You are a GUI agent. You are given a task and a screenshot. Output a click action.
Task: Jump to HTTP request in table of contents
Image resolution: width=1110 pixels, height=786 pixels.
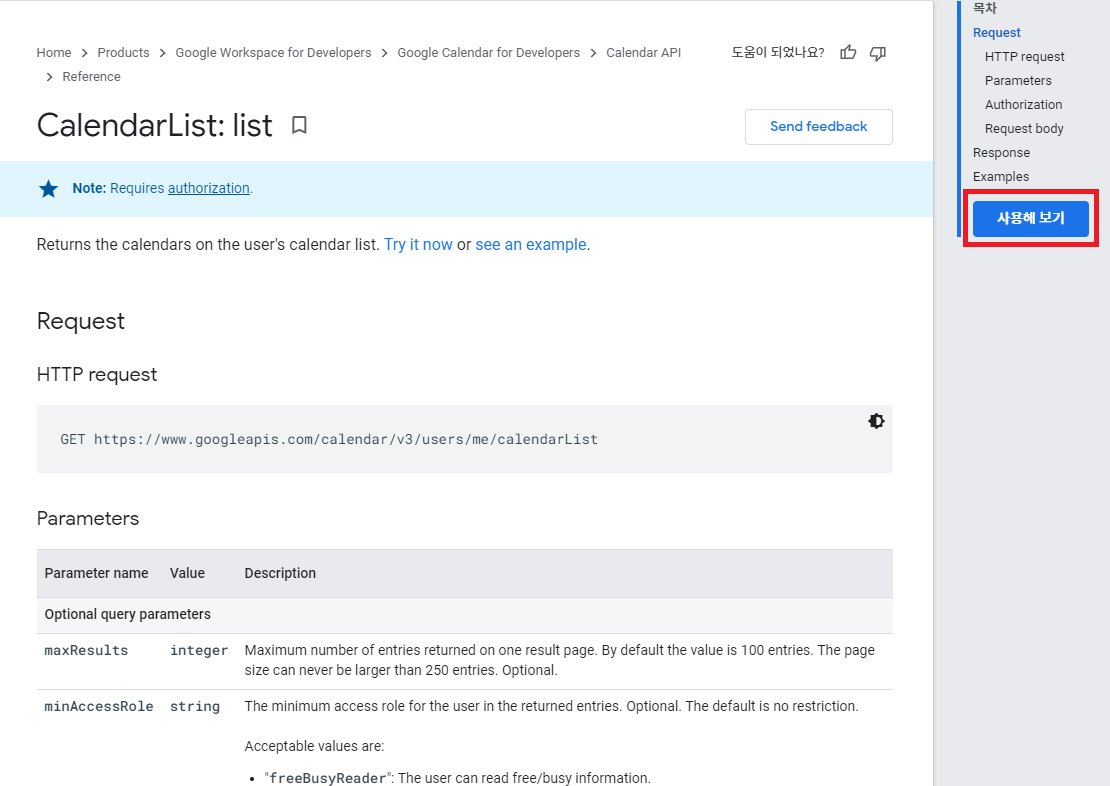1024,57
